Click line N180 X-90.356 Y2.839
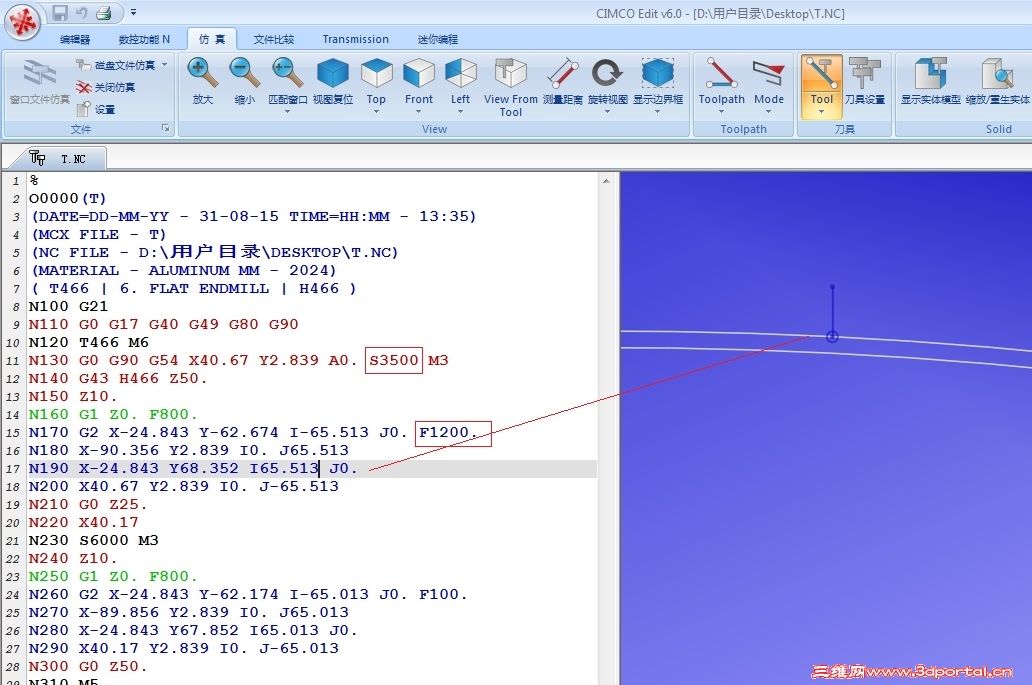Image resolution: width=1032 pixels, height=685 pixels. (188, 451)
